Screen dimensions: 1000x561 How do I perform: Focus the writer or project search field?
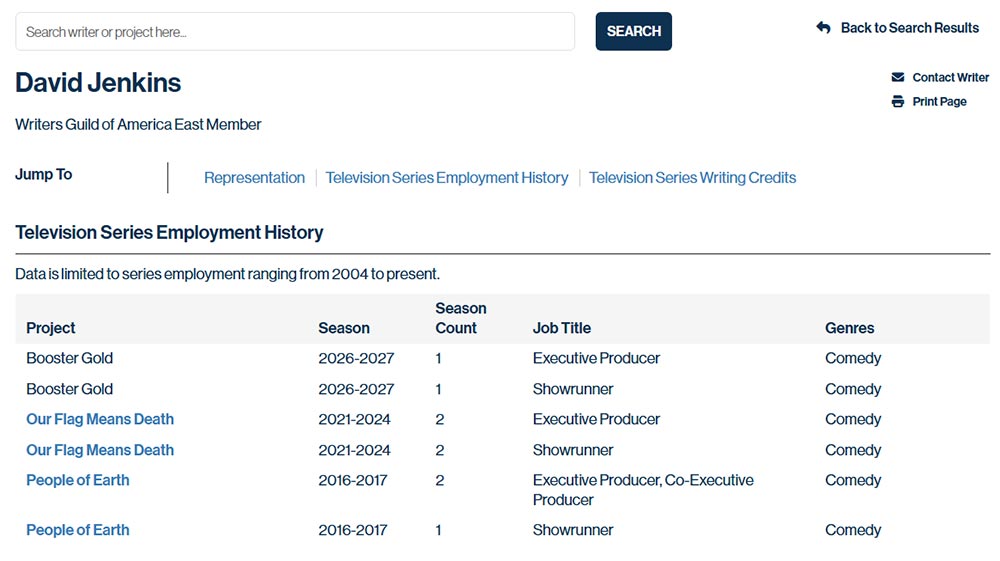pyautogui.click(x=295, y=31)
